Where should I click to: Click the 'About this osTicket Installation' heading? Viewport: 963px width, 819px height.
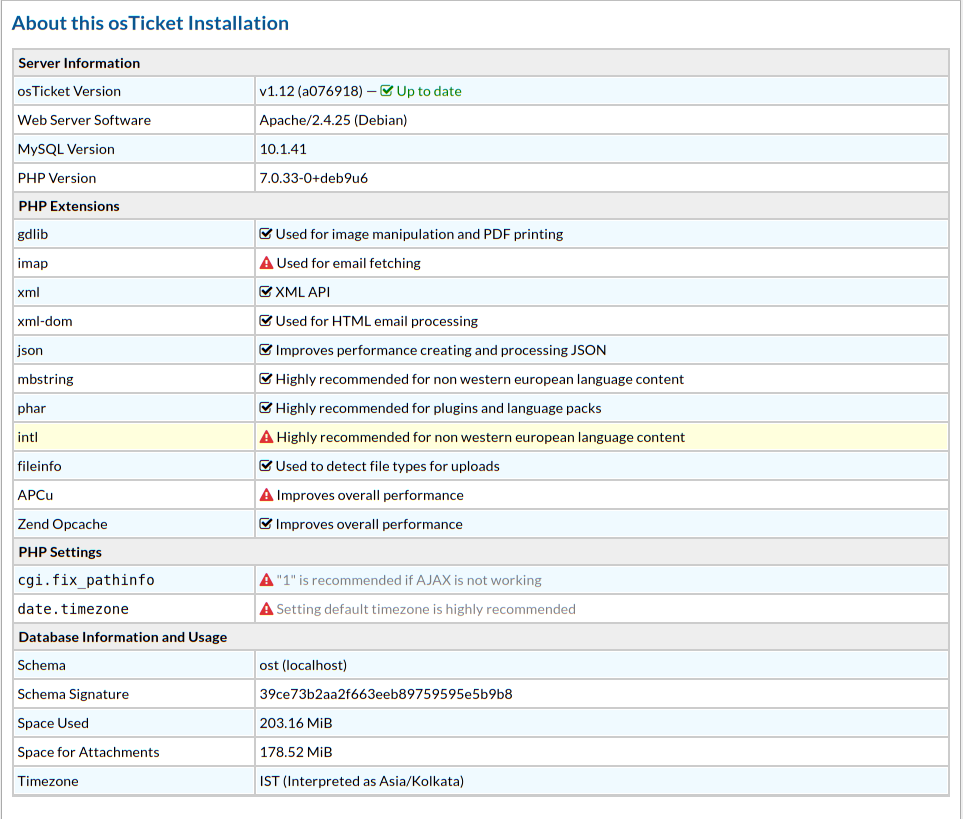tap(150, 23)
